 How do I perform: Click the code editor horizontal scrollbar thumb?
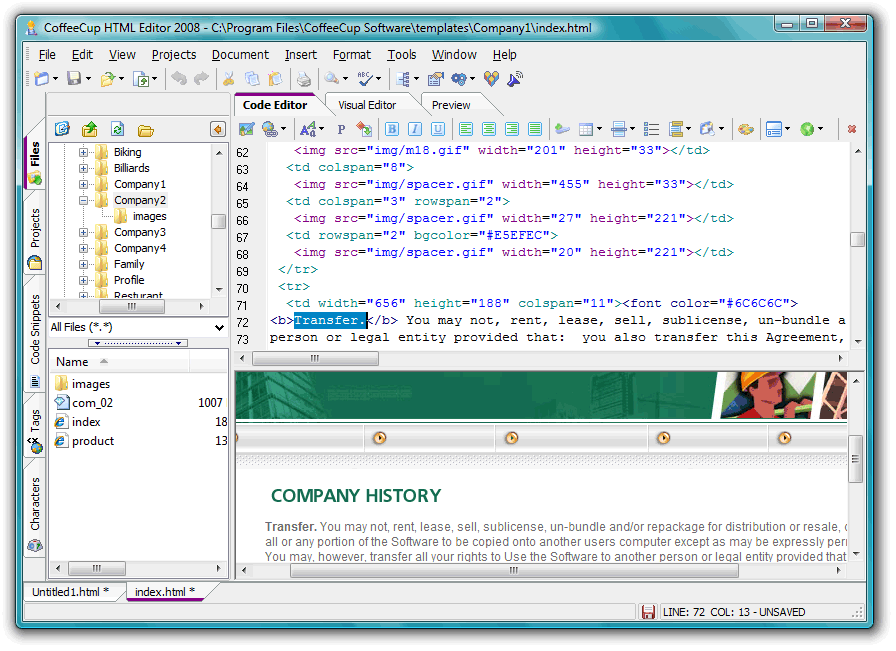point(315,358)
